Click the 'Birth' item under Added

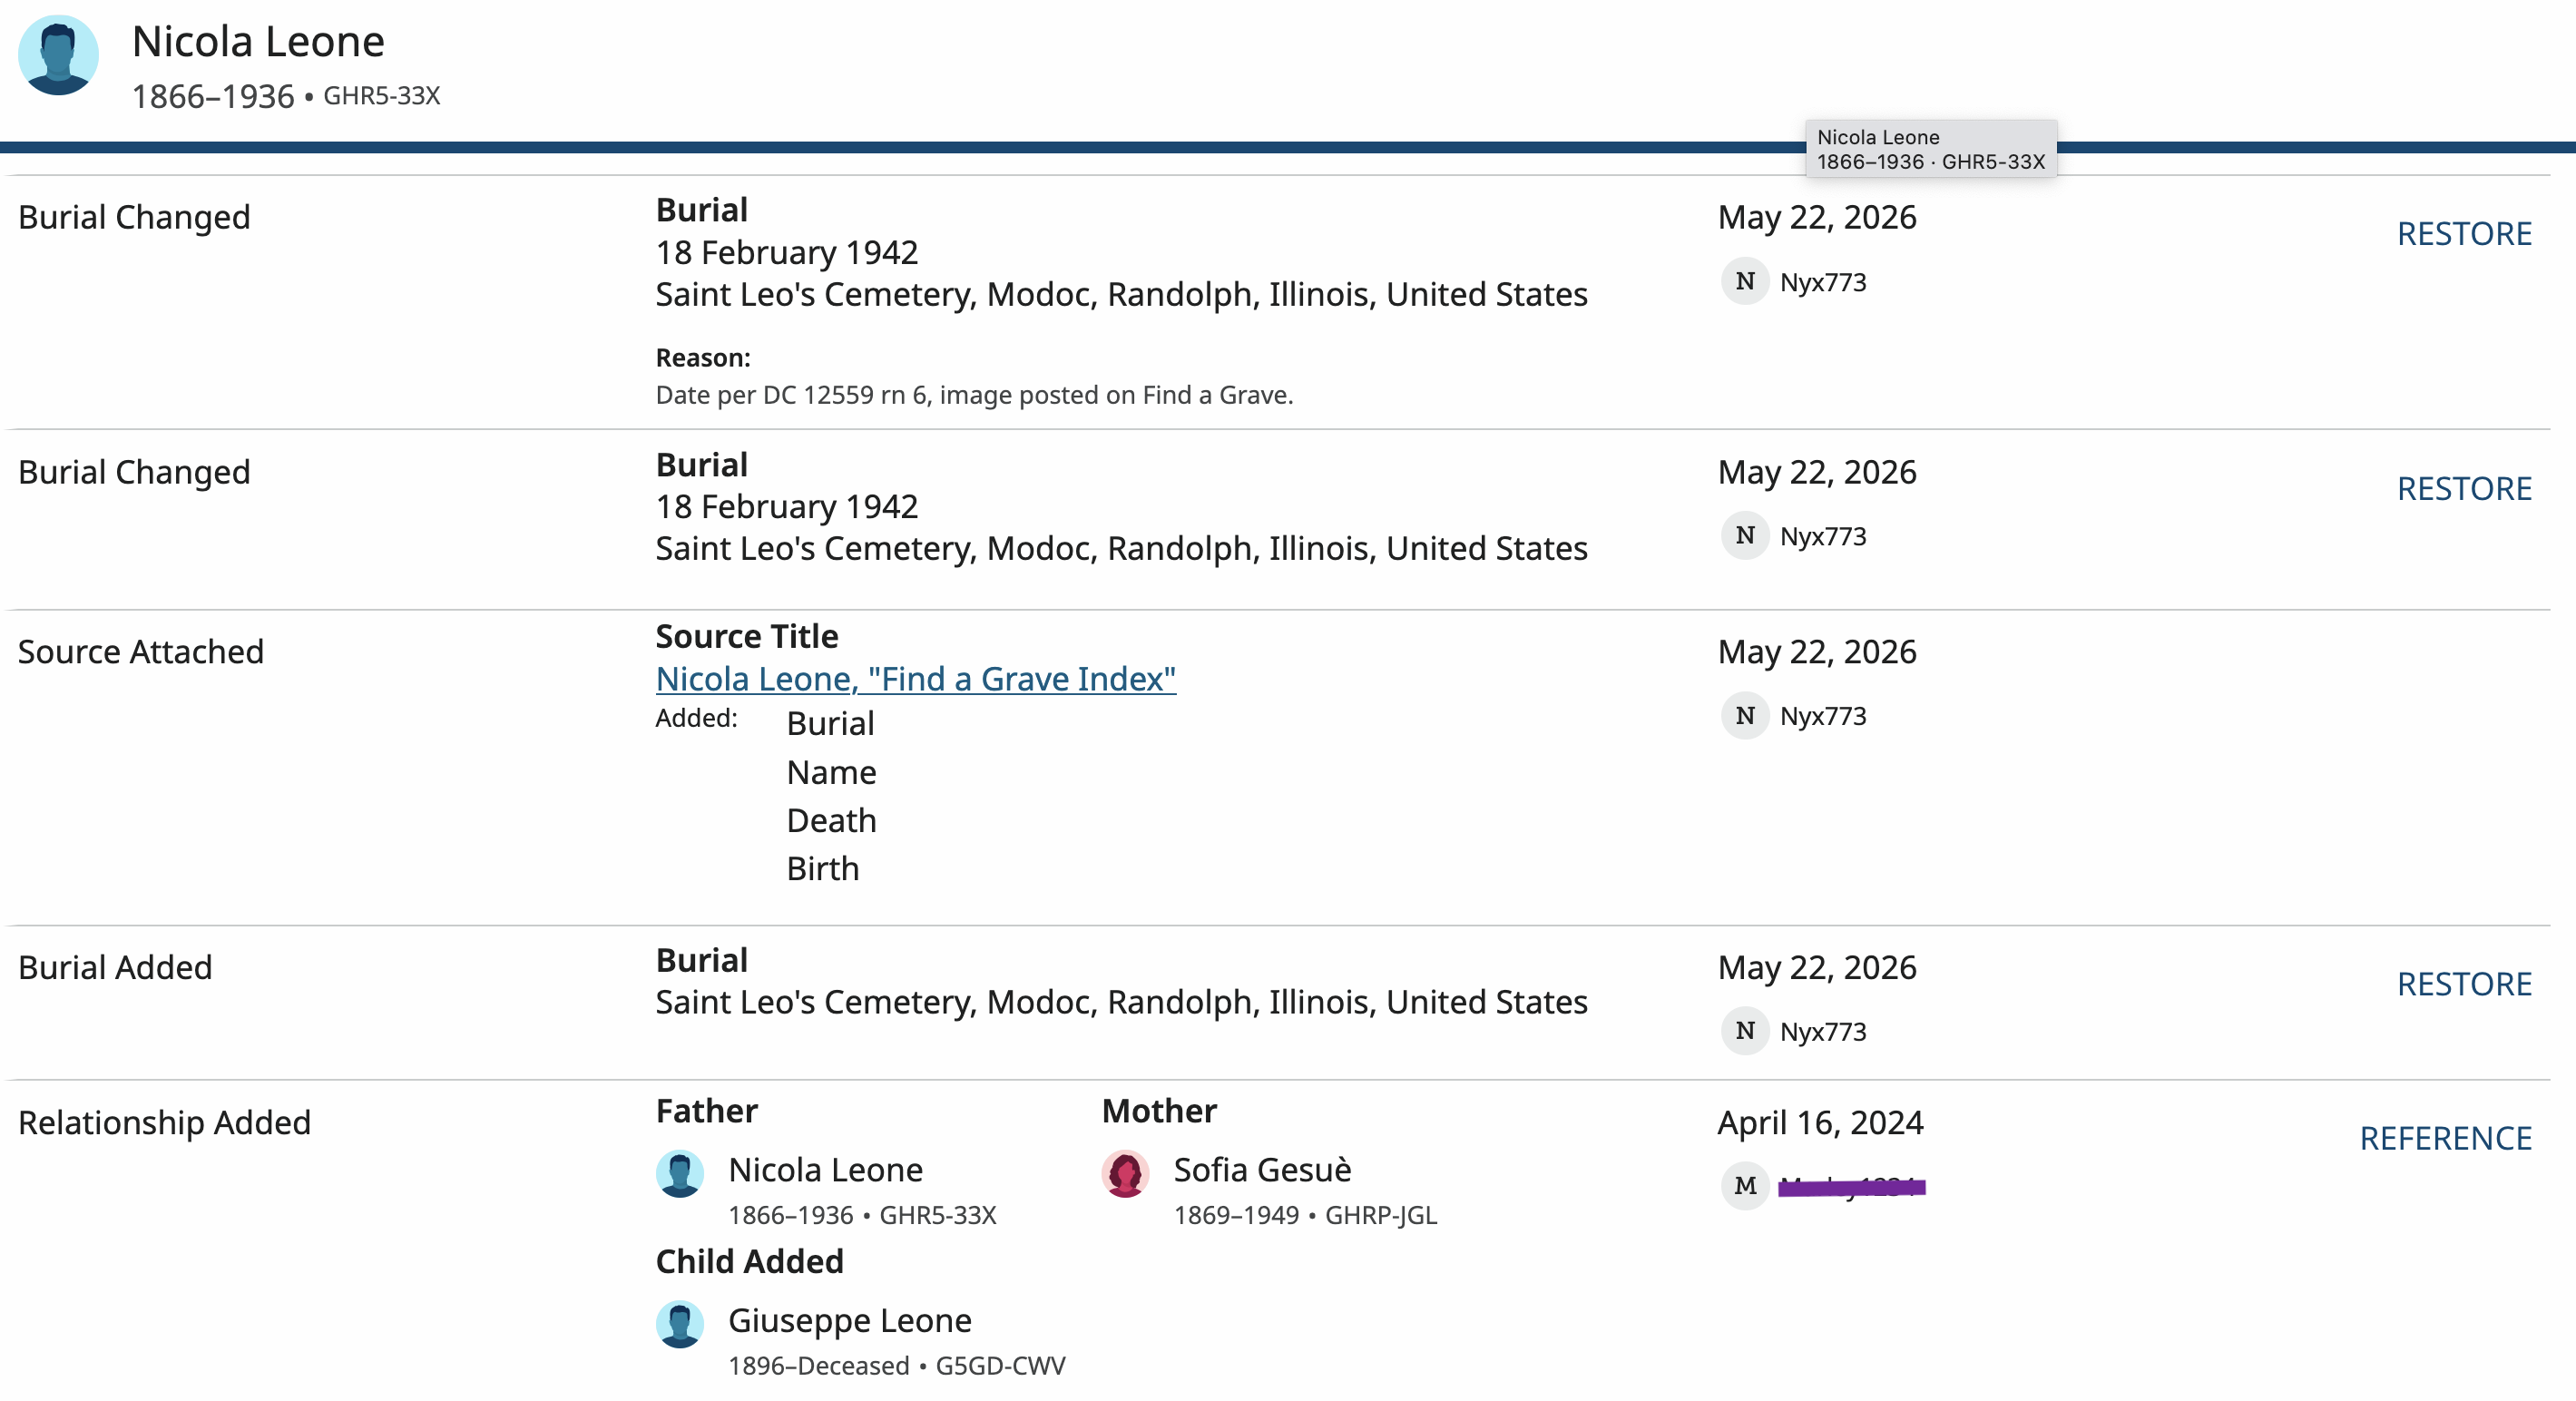[822, 869]
